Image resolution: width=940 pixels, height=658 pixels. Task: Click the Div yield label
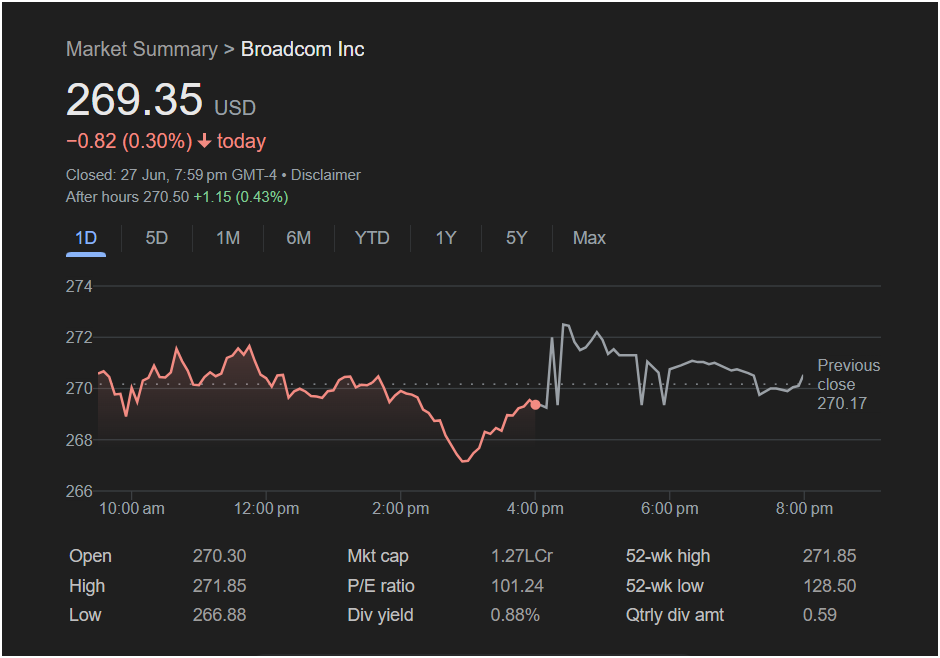pos(380,615)
